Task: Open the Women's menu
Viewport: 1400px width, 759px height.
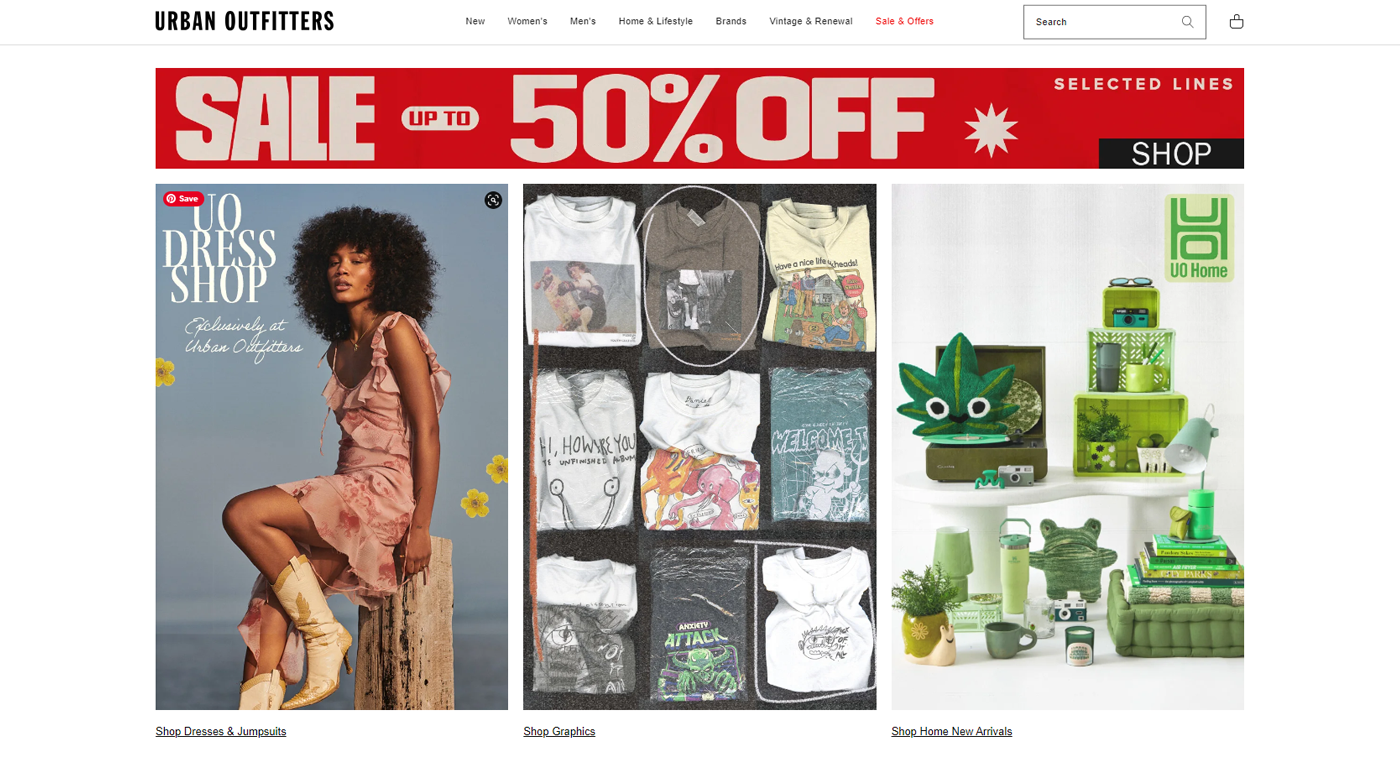Action: (x=527, y=21)
